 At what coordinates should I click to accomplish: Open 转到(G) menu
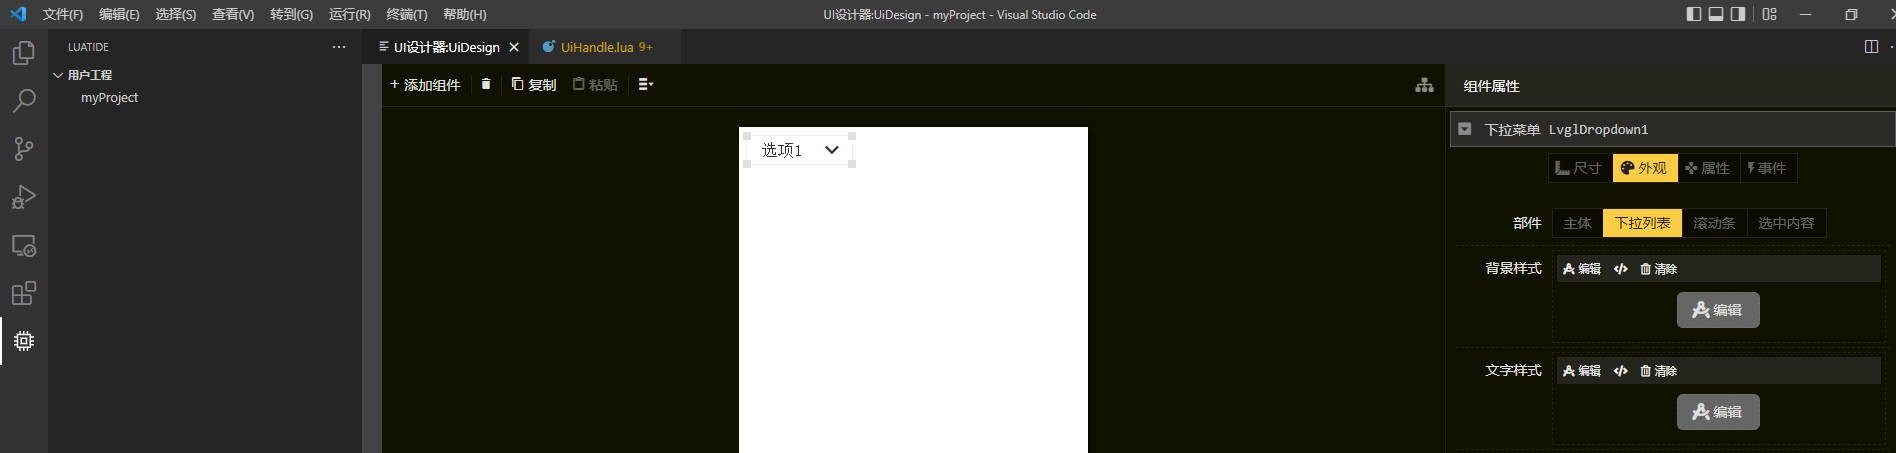click(x=291, y=14)
